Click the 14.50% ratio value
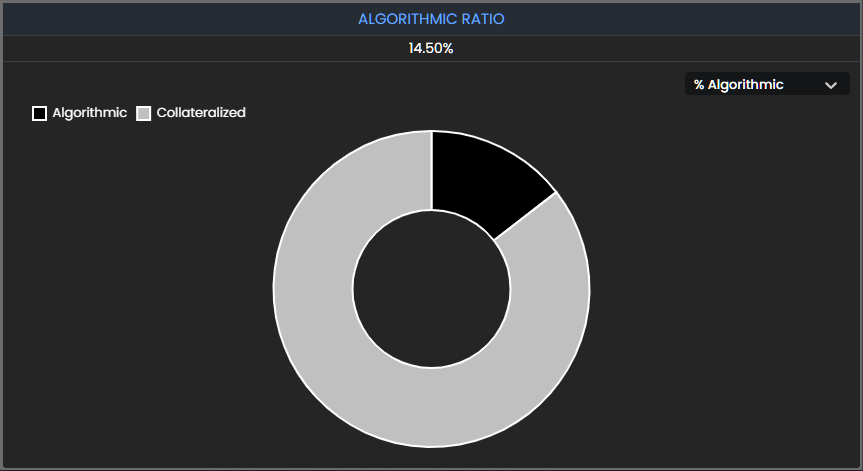The image size is (863, 471). point(431,48)
